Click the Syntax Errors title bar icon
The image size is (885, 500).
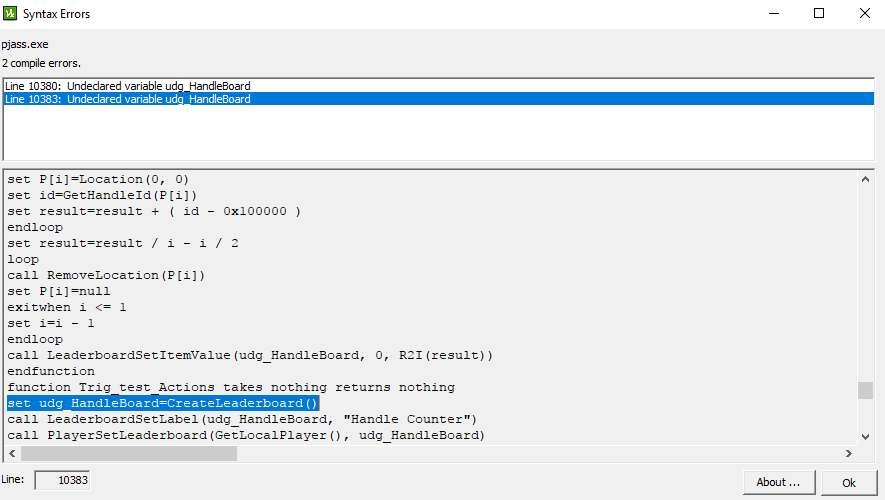pyautogui.click(x=12, y=13)
